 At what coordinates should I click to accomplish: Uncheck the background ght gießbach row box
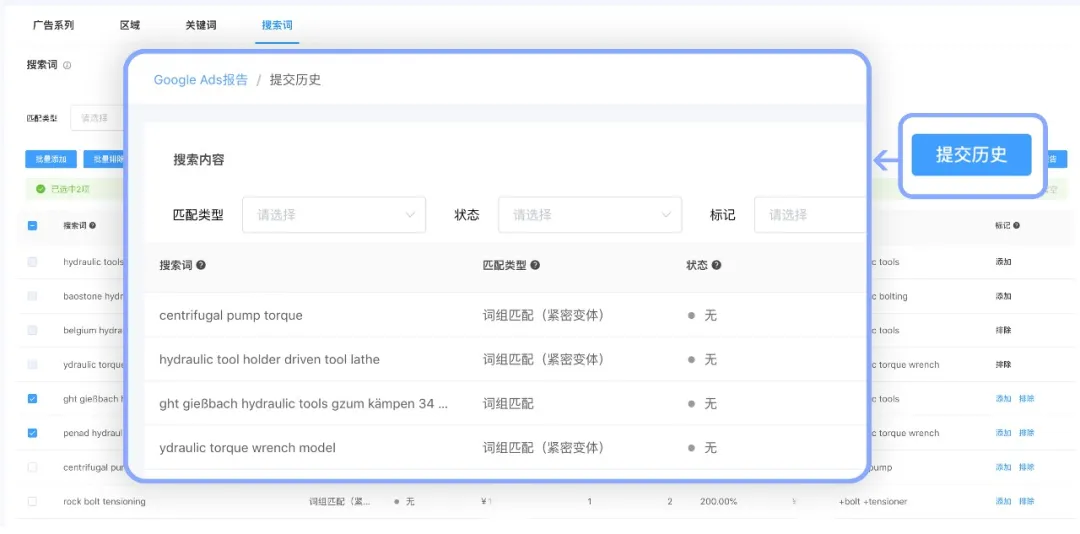[32, 399]
